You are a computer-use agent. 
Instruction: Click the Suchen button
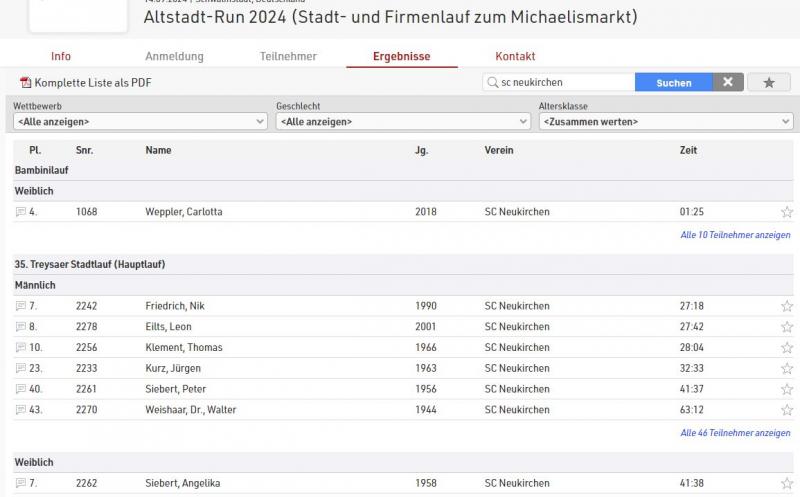point(673,82)
